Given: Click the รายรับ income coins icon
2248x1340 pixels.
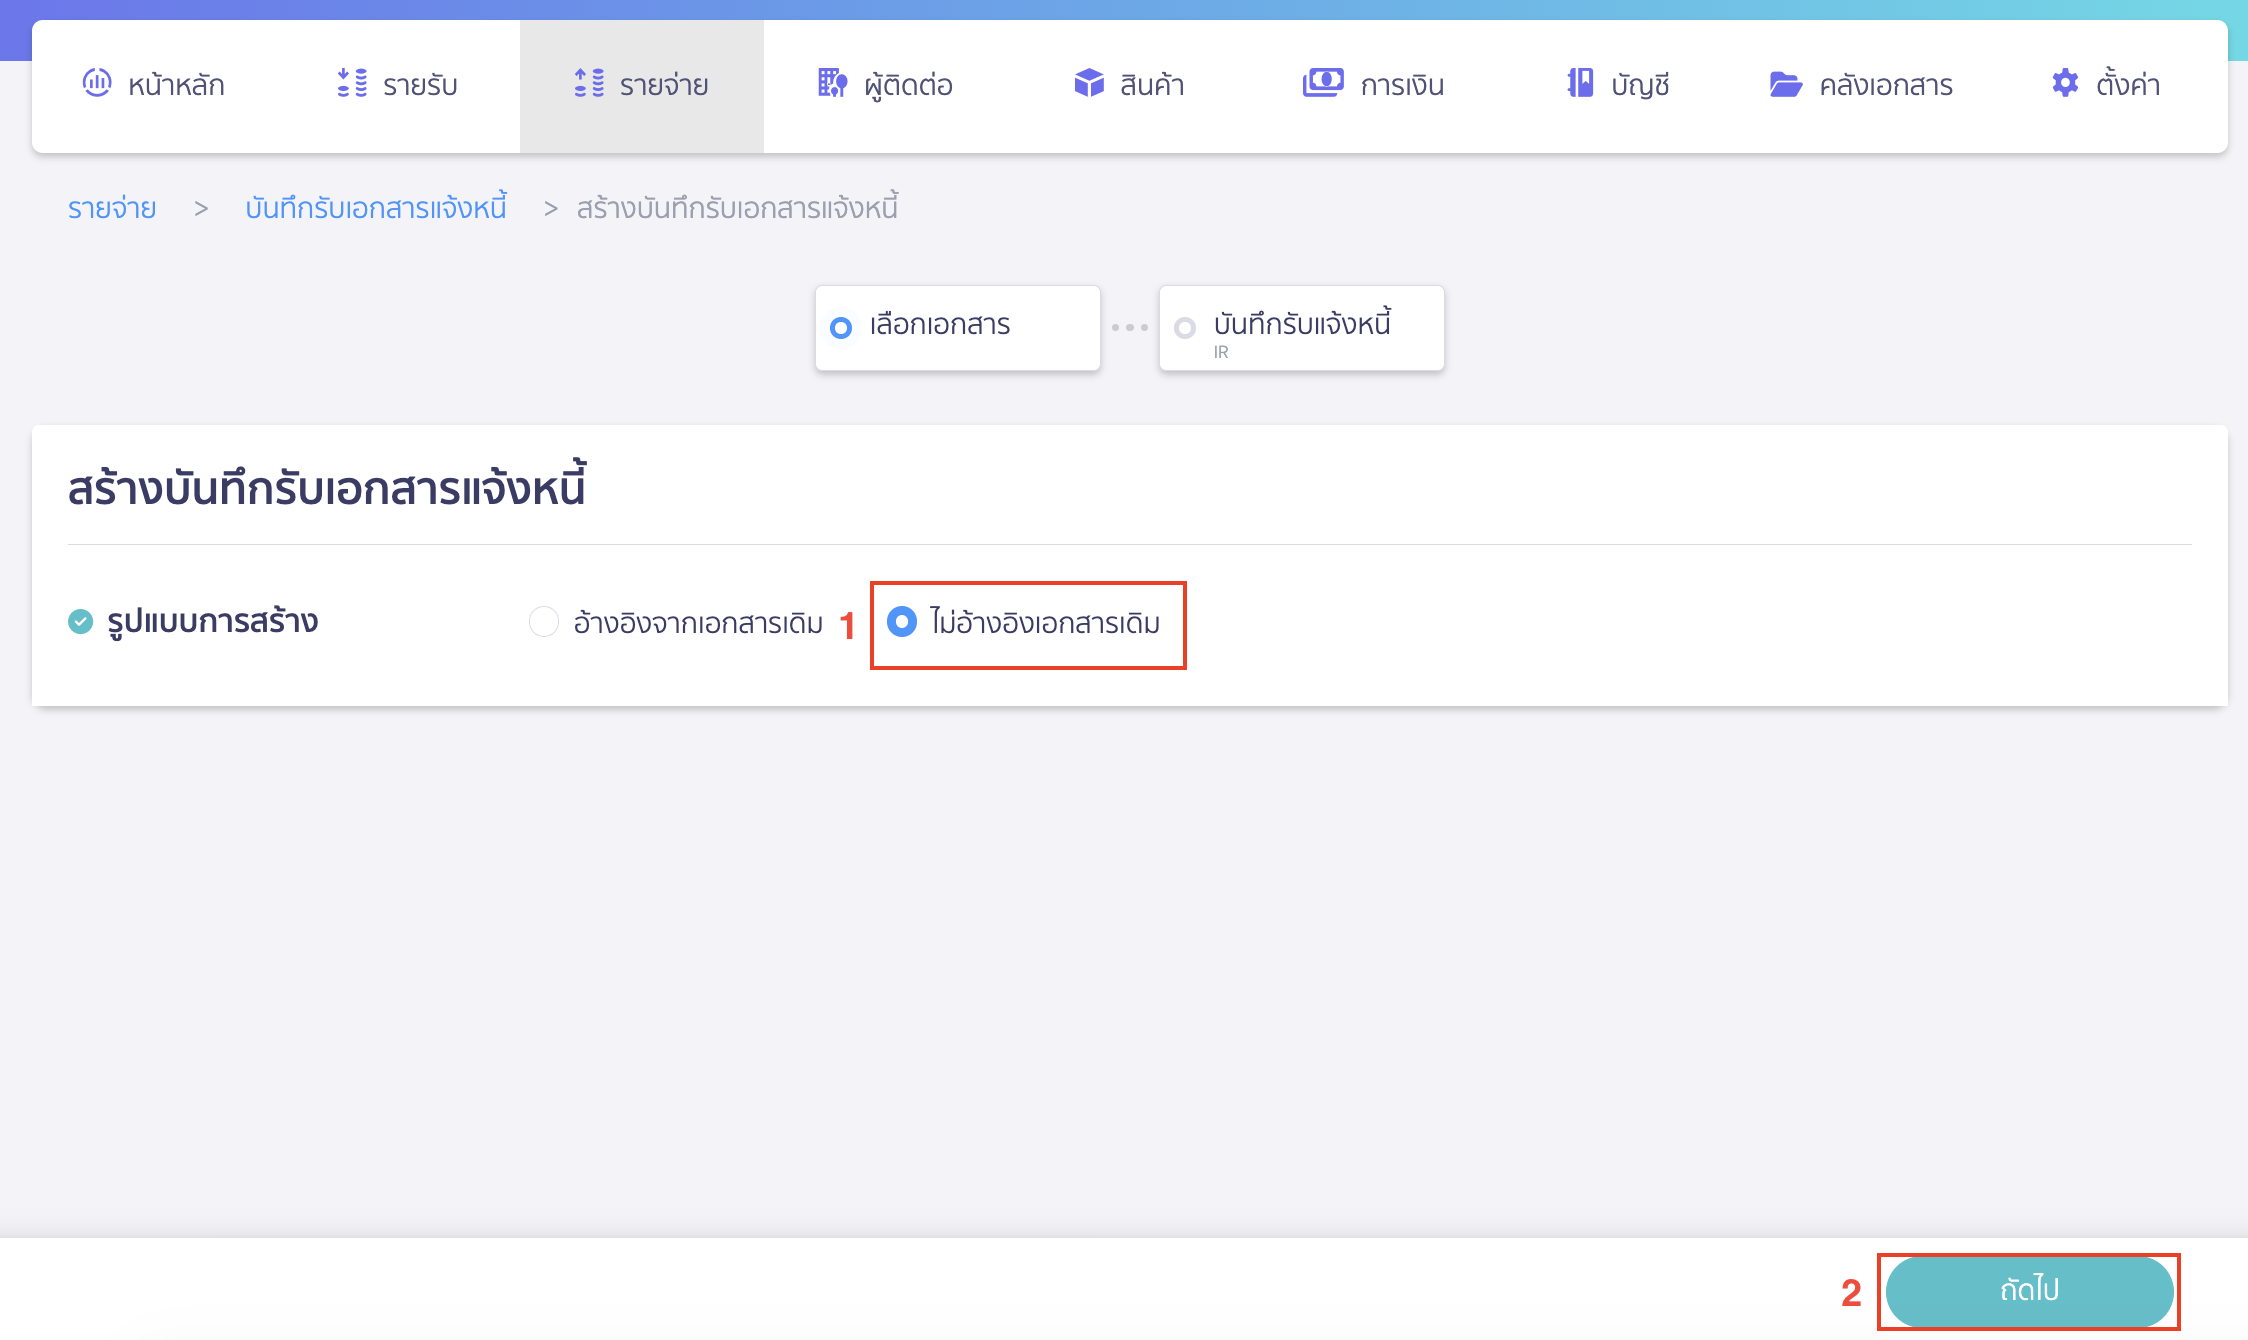Looking at the screenshot, I should (352, 83).
